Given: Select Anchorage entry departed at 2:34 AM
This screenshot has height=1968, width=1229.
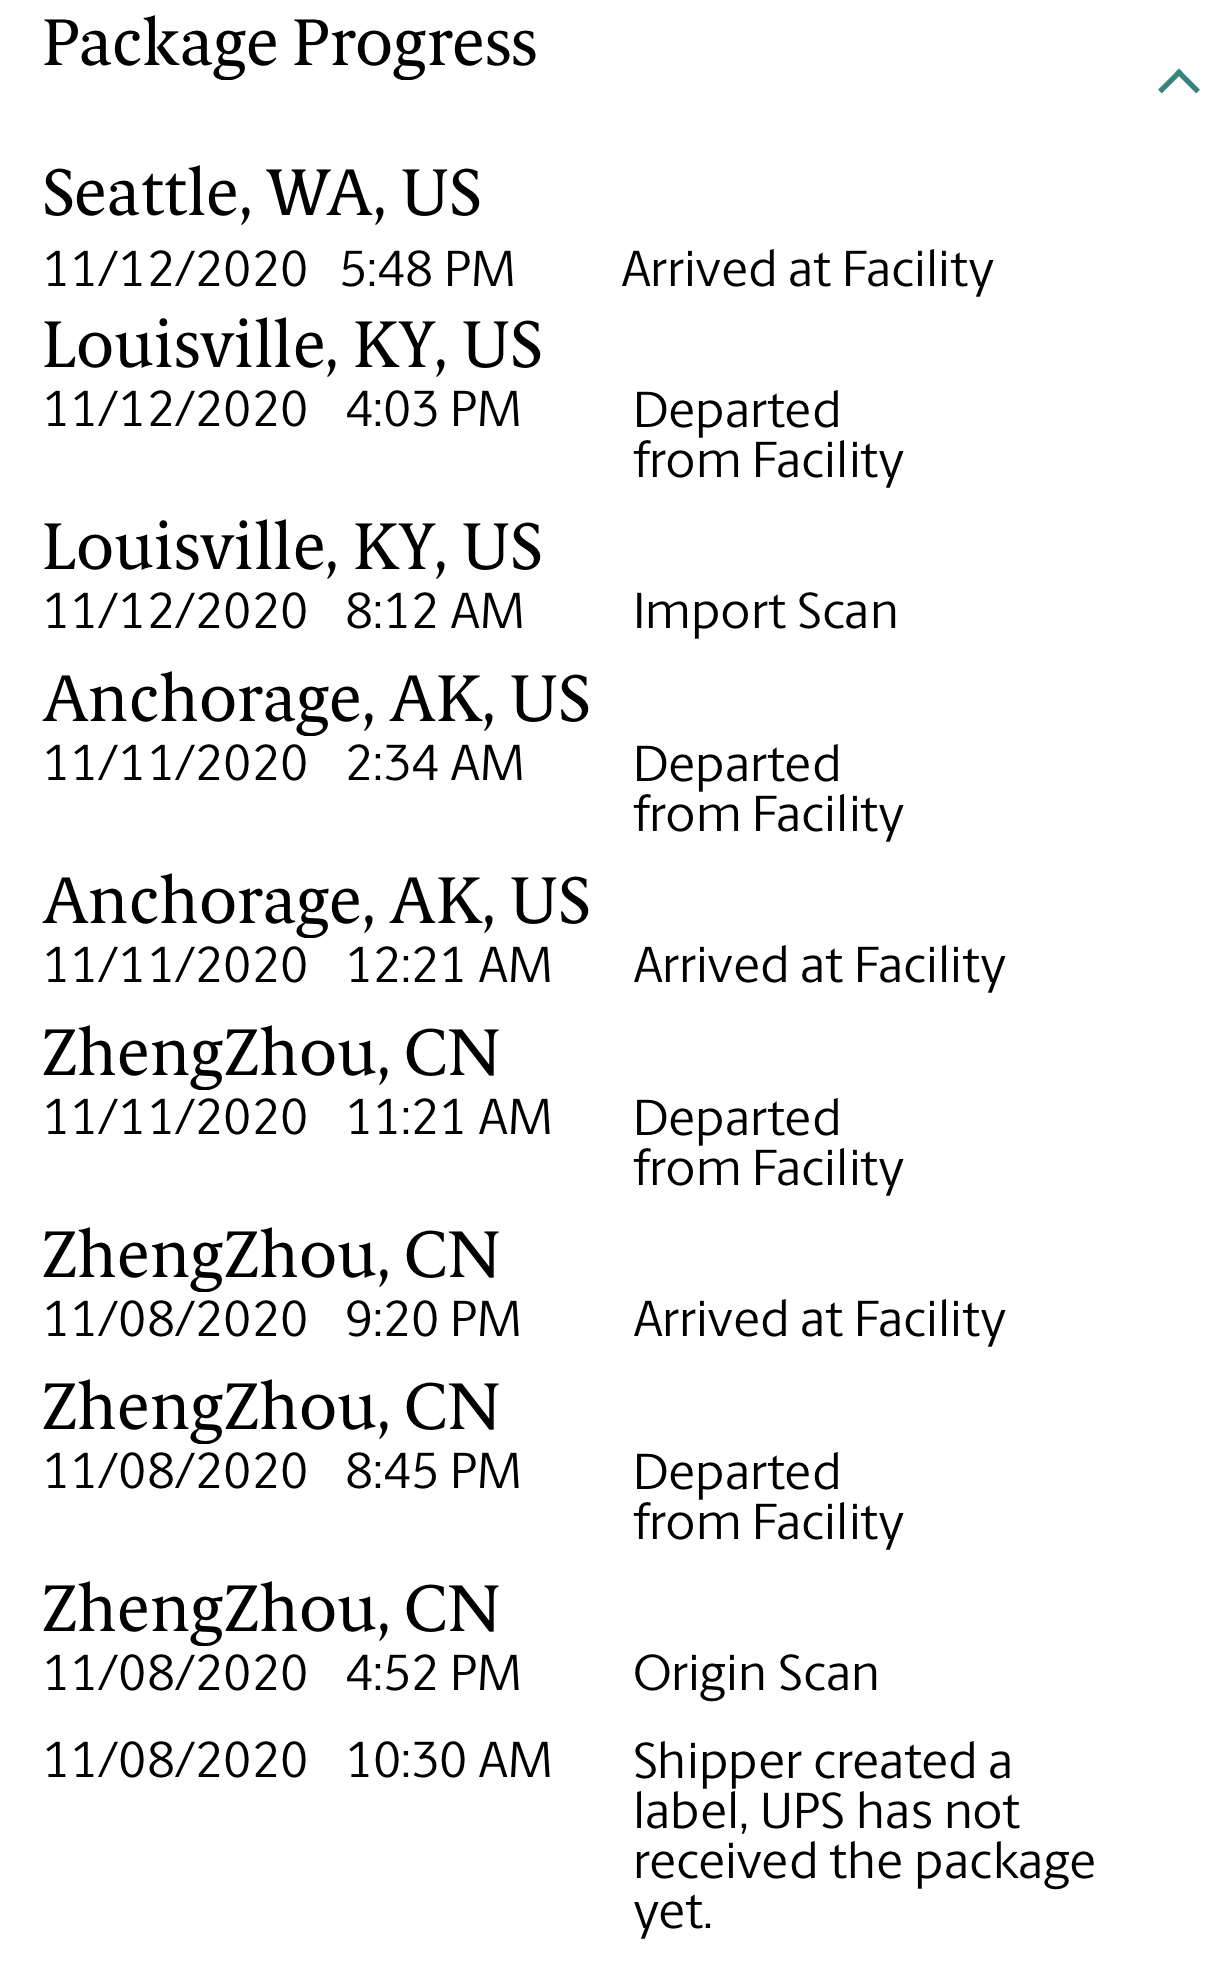Looking at the screenshot, I should [316, 699].
